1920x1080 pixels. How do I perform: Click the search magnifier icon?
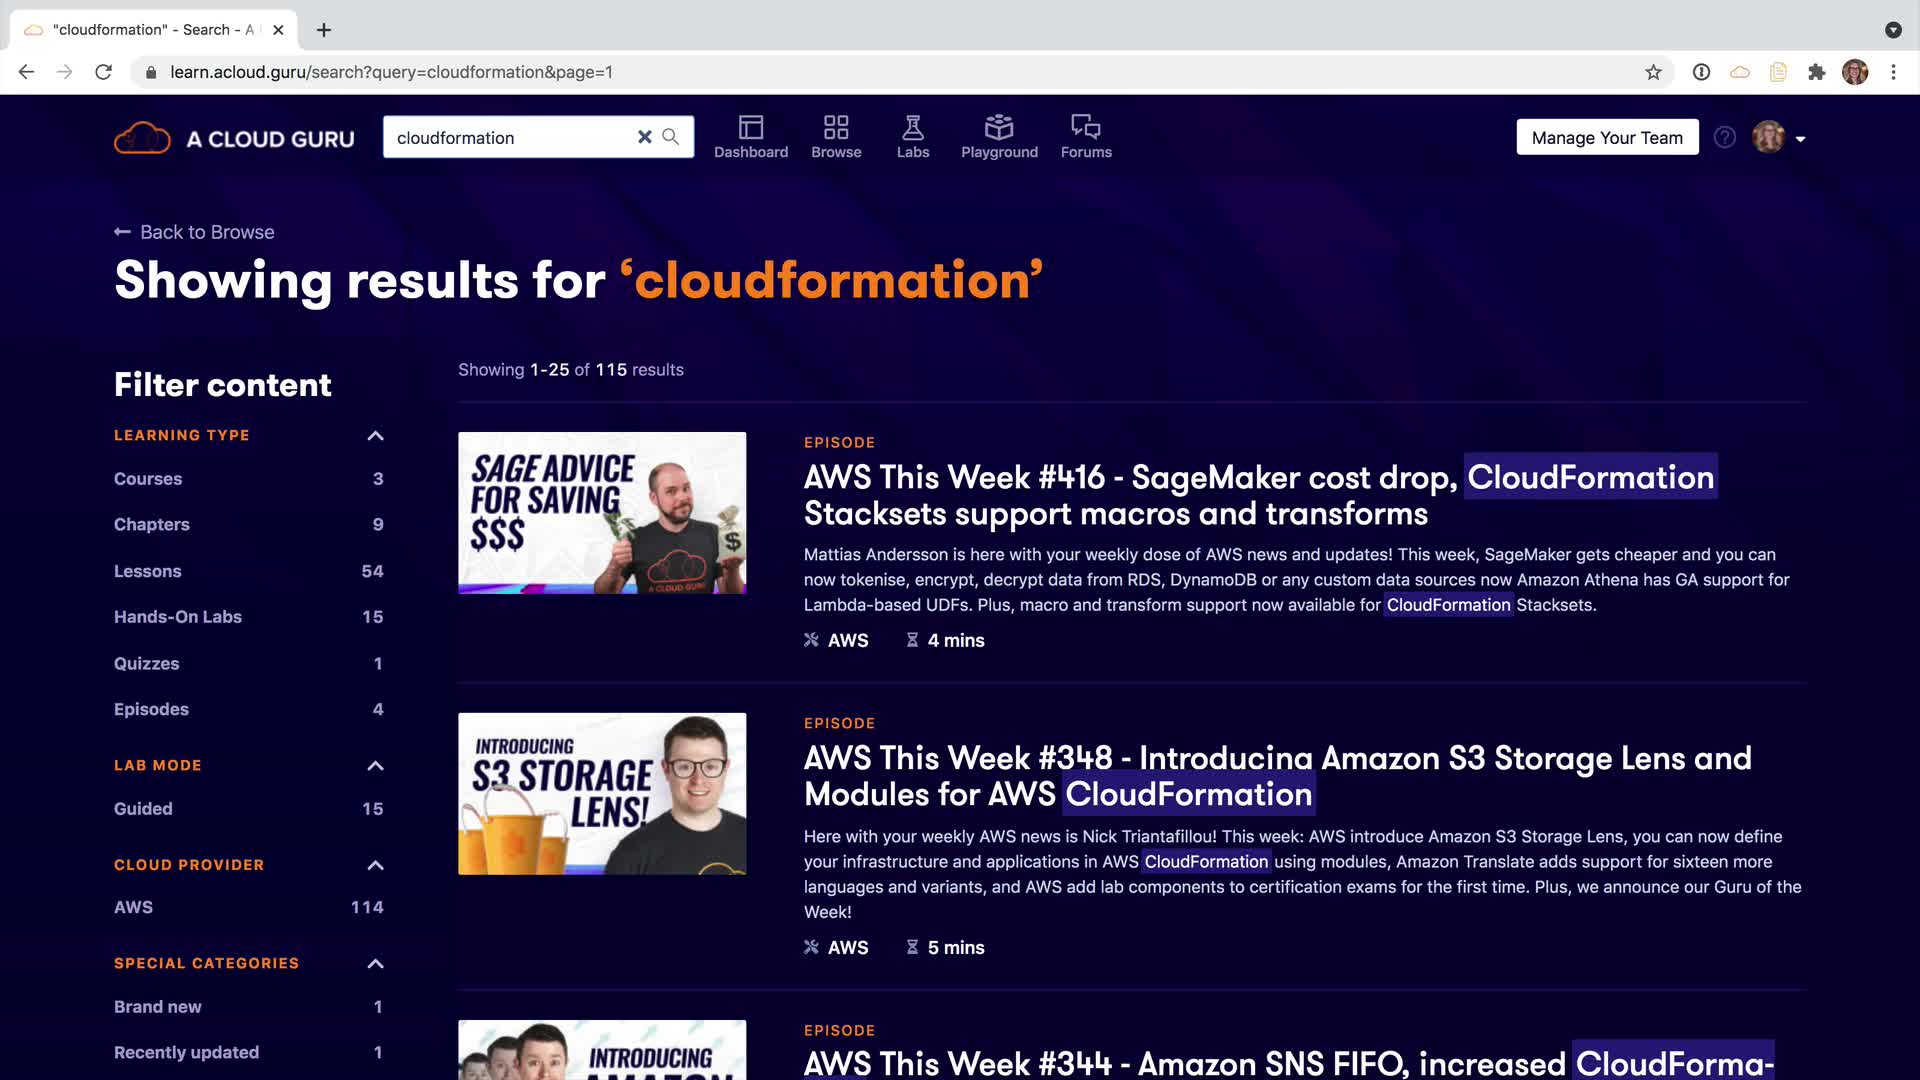tap(671, 137)
